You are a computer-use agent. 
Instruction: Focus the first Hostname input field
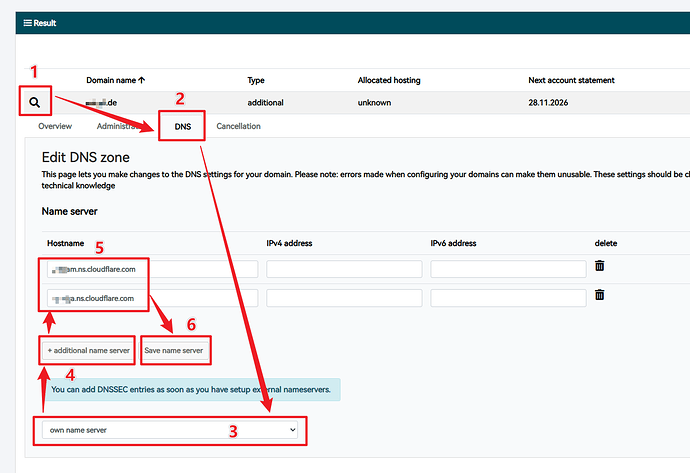coord(152,269)
